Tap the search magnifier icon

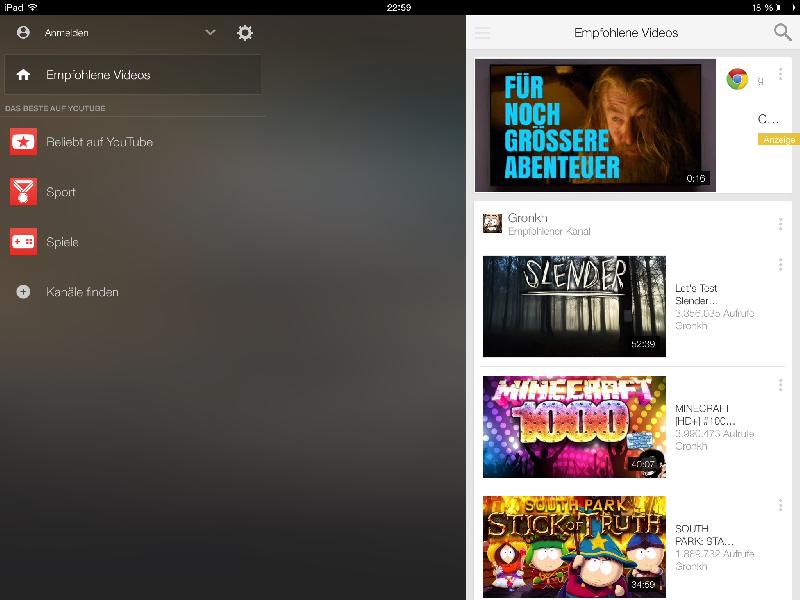pyautogui.click(x=782, y=32)
